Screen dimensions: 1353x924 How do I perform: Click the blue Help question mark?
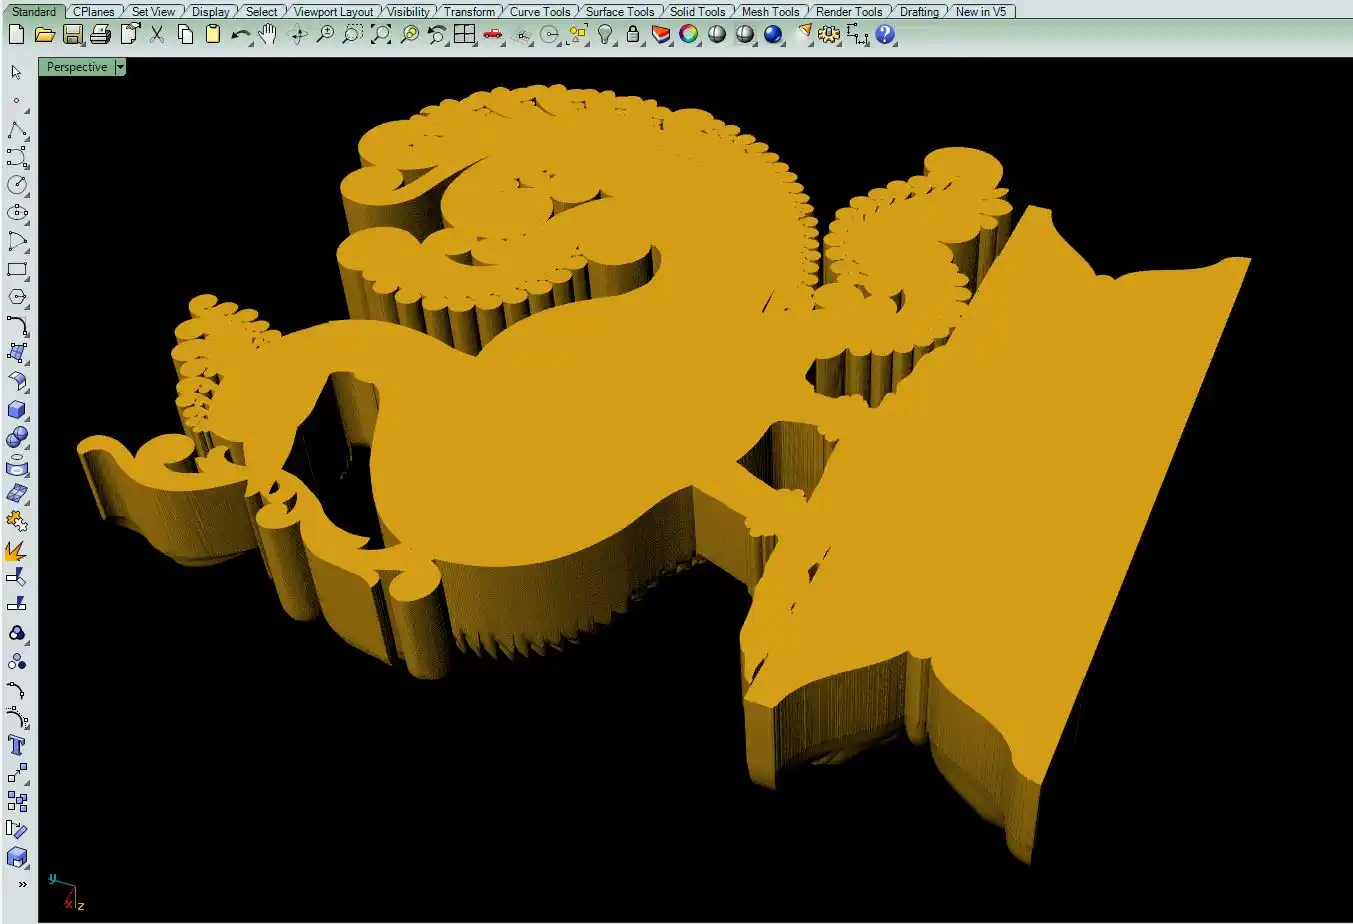[x=885, y=35]
